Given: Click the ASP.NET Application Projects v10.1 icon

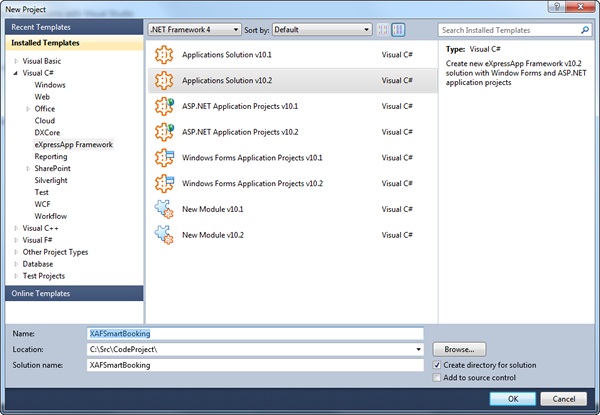Looking at the screenshot, I should 164,106.
